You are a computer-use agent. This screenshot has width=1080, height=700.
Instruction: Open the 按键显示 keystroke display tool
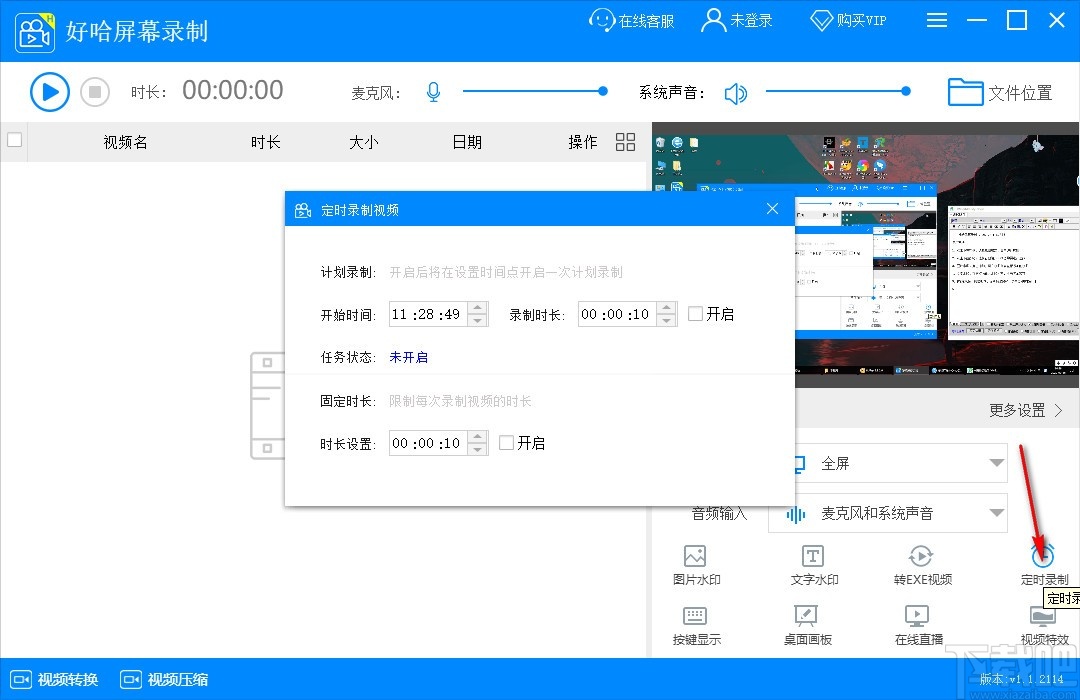click(x=695, y=627)
